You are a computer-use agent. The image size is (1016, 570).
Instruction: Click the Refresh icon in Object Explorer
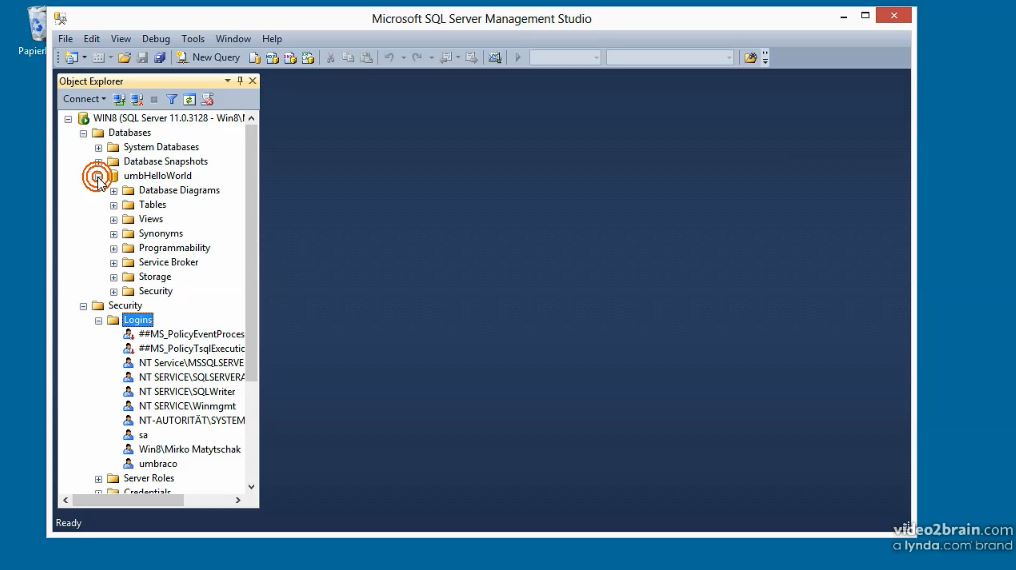tap(189, 99)
